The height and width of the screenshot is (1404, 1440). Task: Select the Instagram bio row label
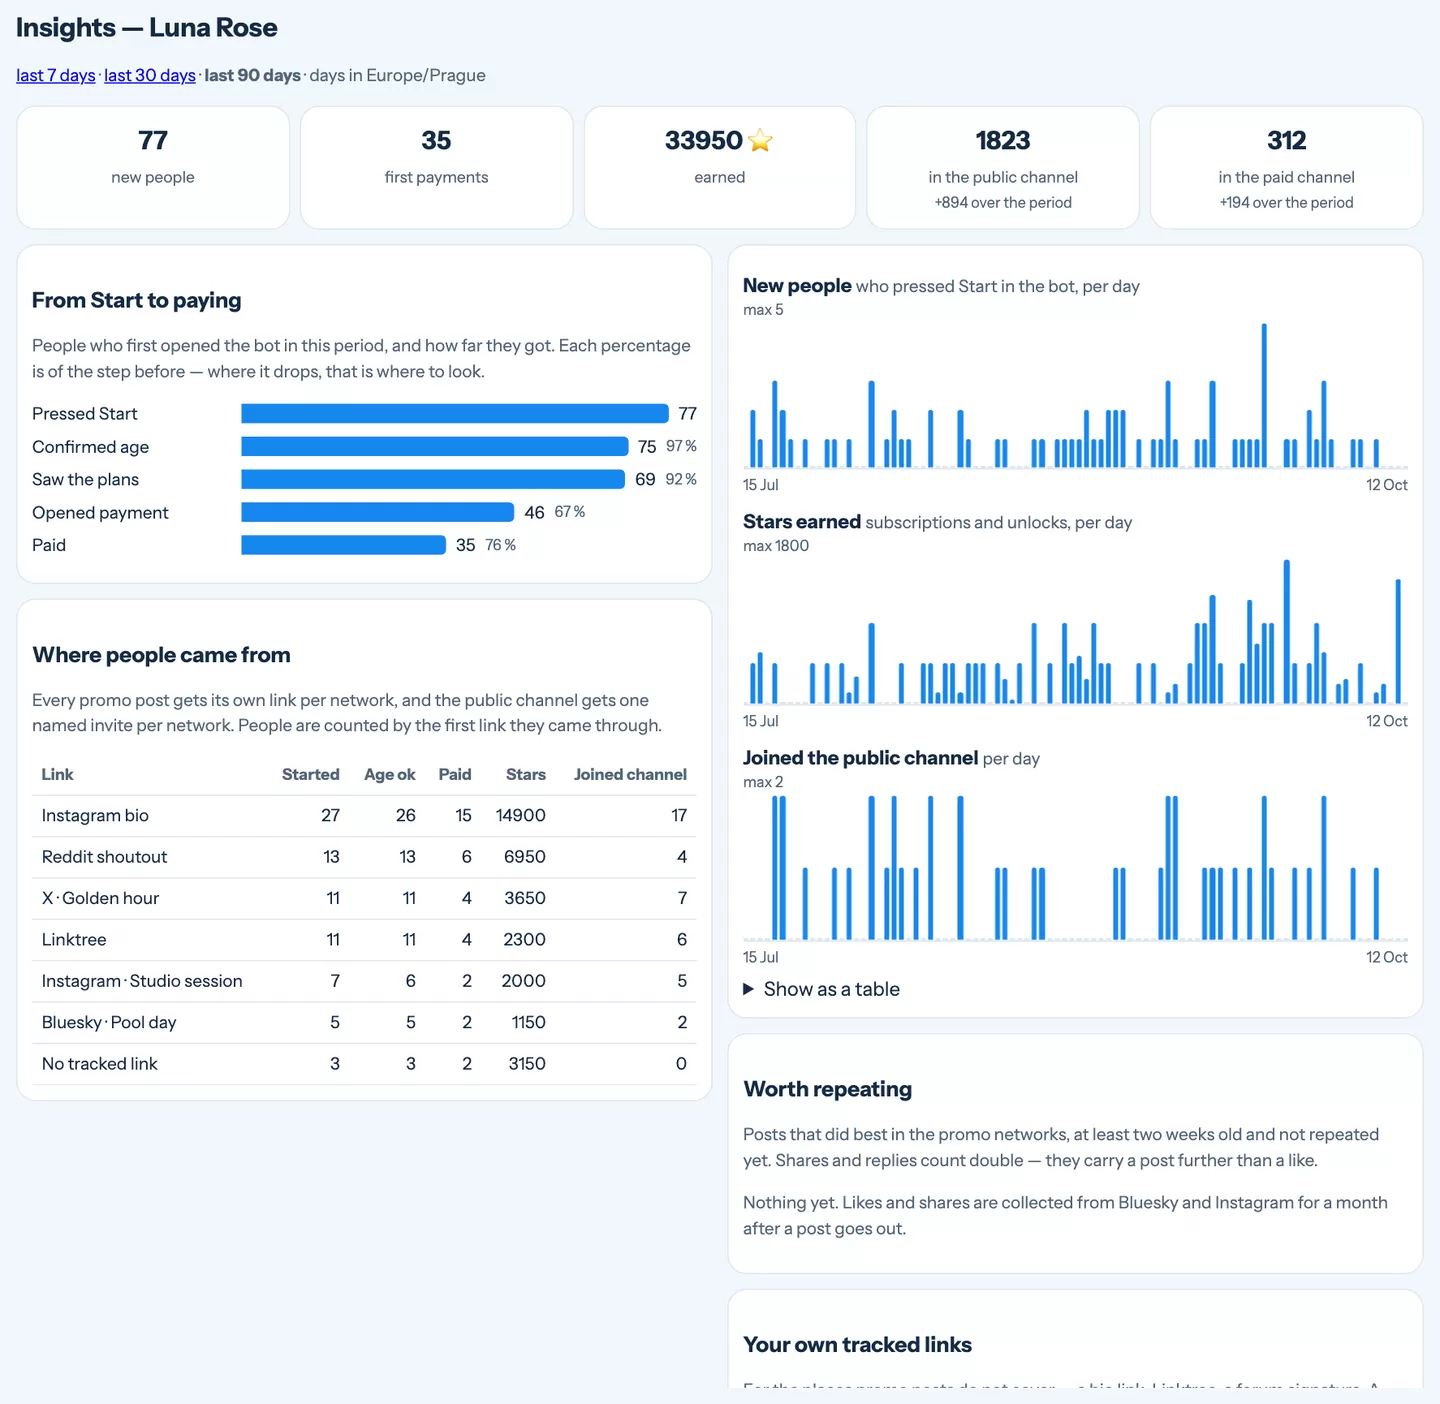coord(95,816)
